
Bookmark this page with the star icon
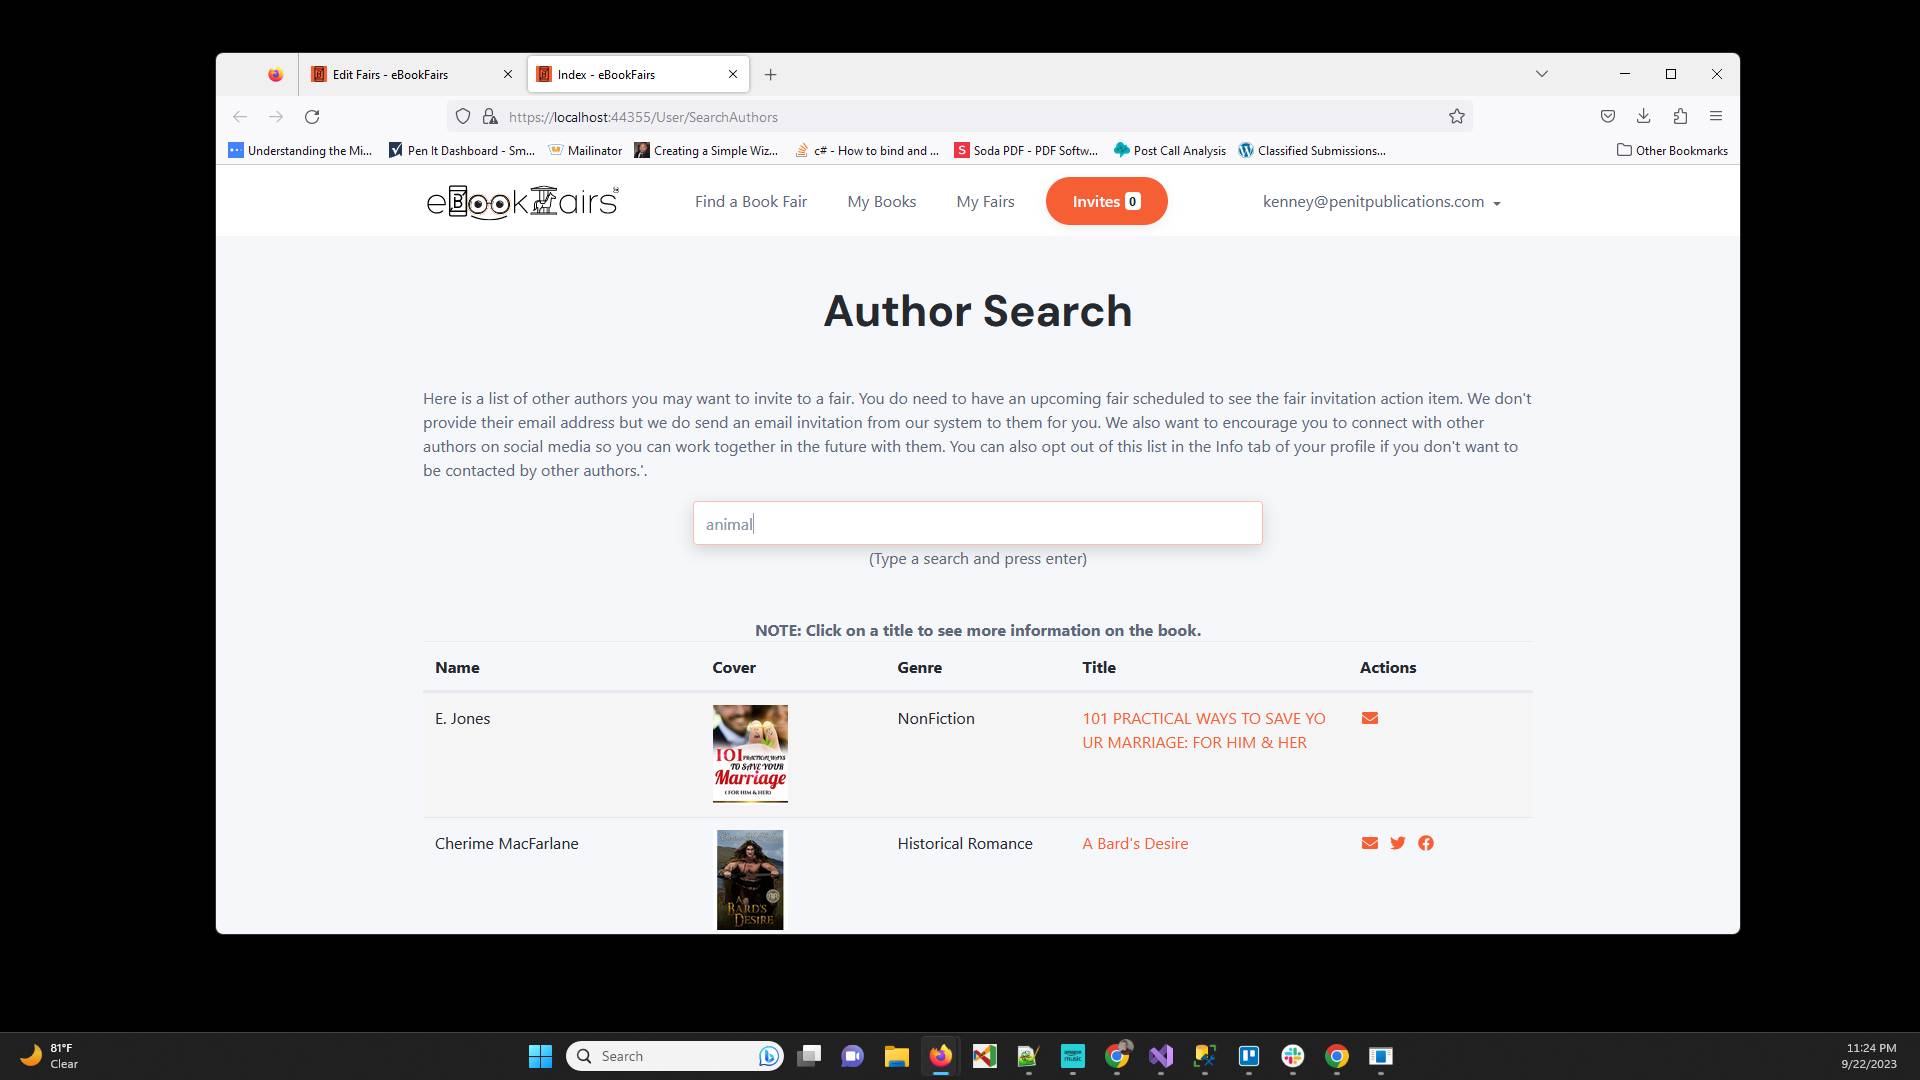(1456, 117)
